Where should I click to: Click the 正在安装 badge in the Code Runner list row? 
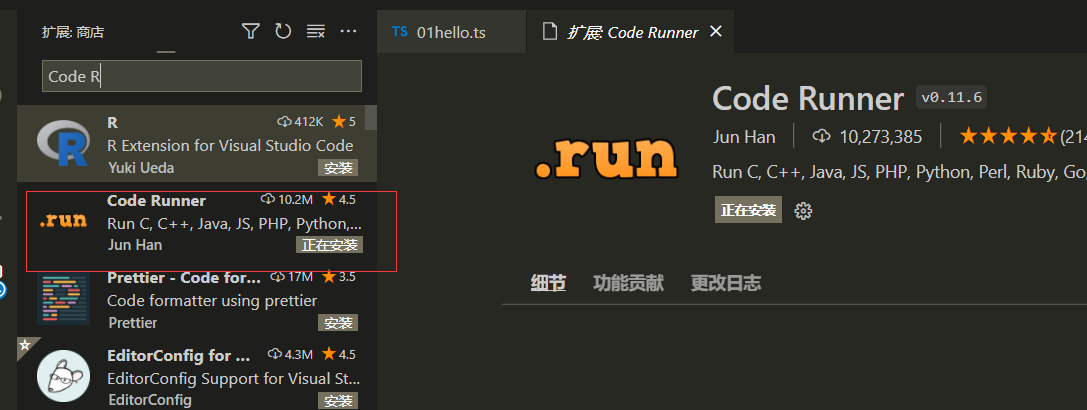pyautogui.click(x=329, y=244)
